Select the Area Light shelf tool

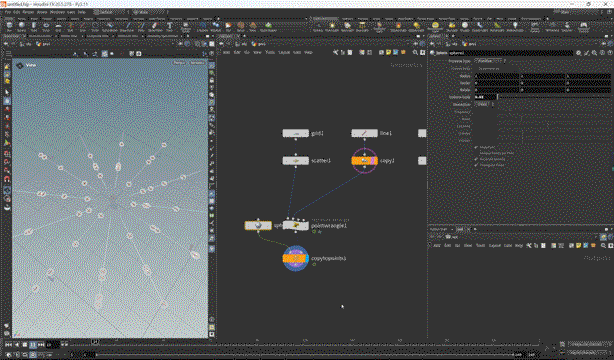click(x=362, y=27)
